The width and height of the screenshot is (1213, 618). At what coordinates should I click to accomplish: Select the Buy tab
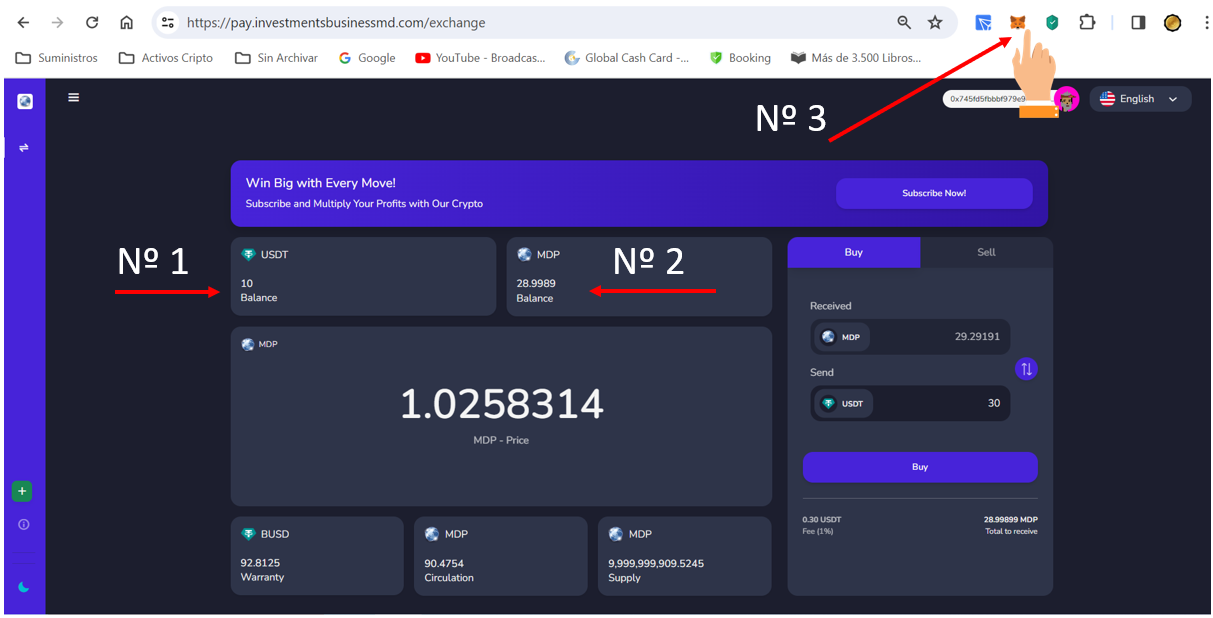(853, 252)
